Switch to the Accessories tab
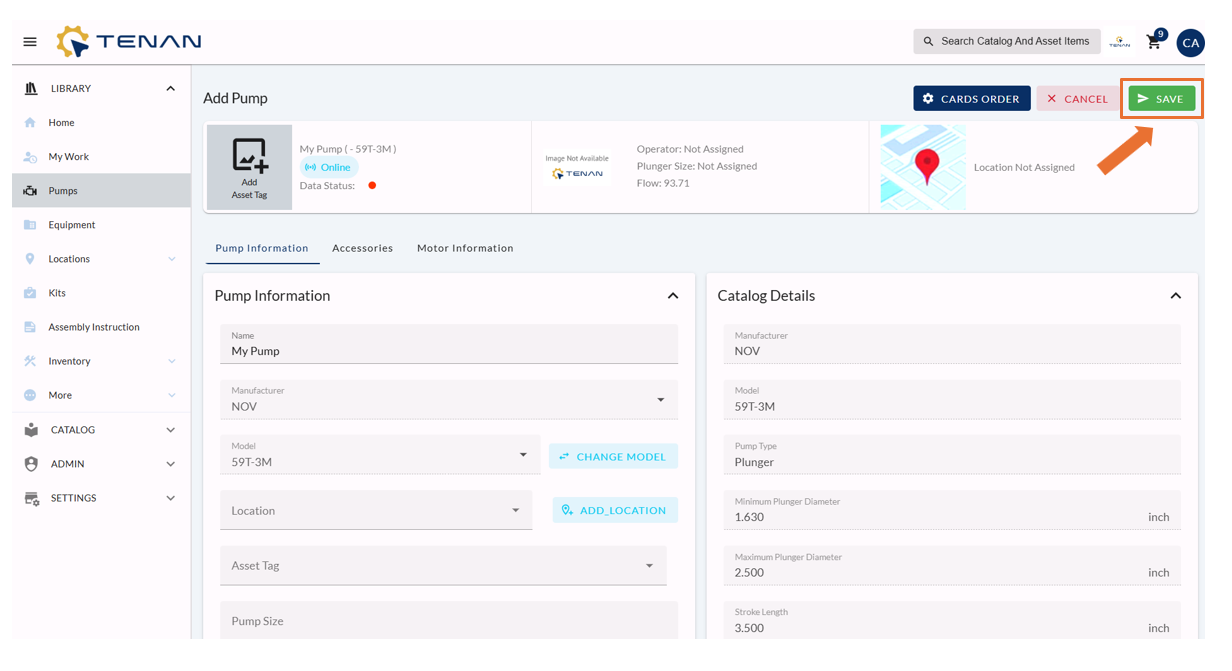This screenshot has width=1232, height=671. (362, 248)
